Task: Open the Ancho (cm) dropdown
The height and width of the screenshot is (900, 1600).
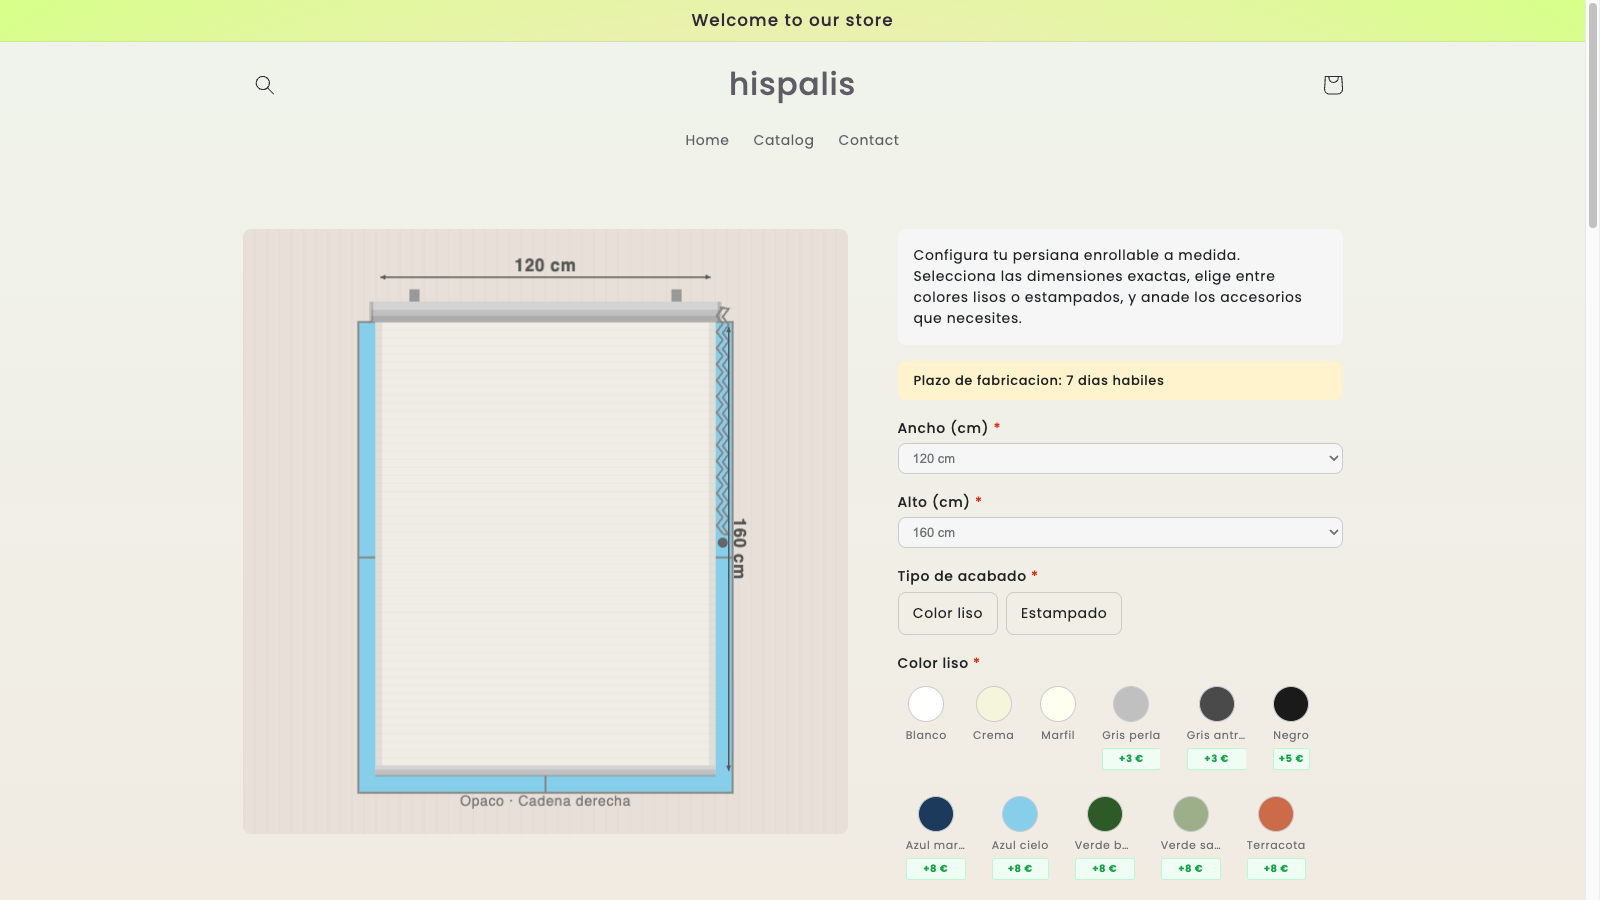Action: click(1120, 458)
